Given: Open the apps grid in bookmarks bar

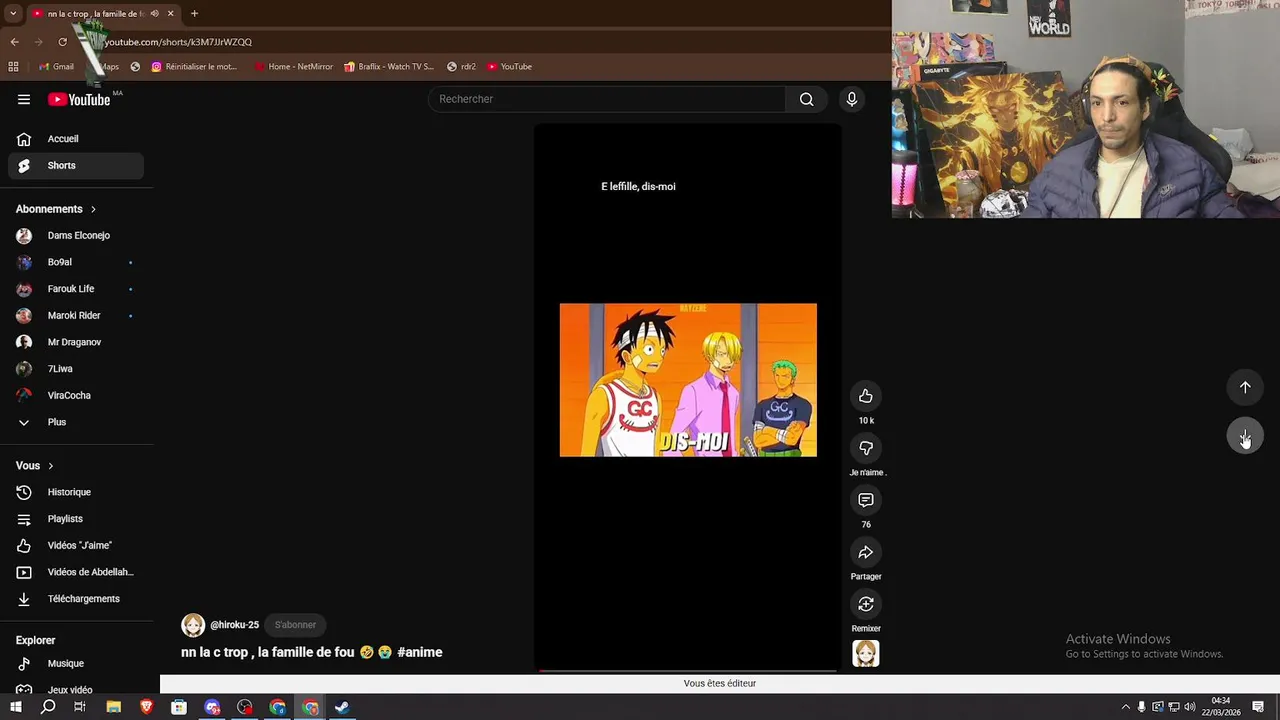Looking at the screenshot, I should click(13, 67).
